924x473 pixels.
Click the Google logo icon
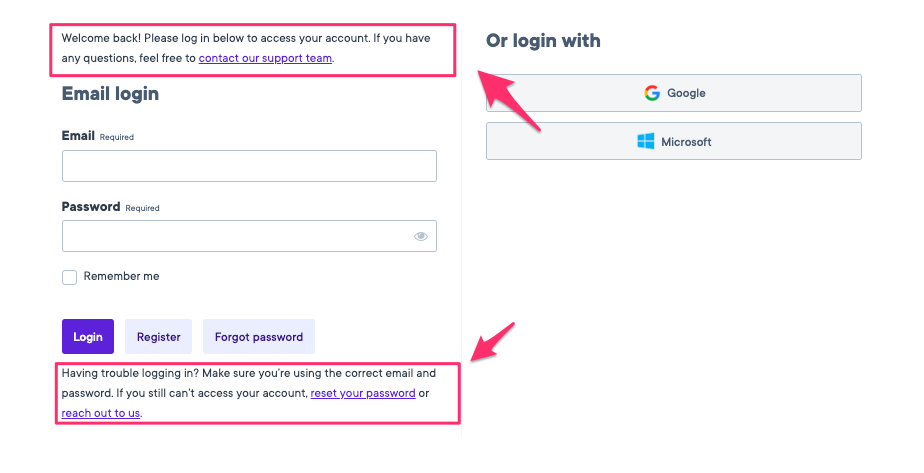coord(652,93)
